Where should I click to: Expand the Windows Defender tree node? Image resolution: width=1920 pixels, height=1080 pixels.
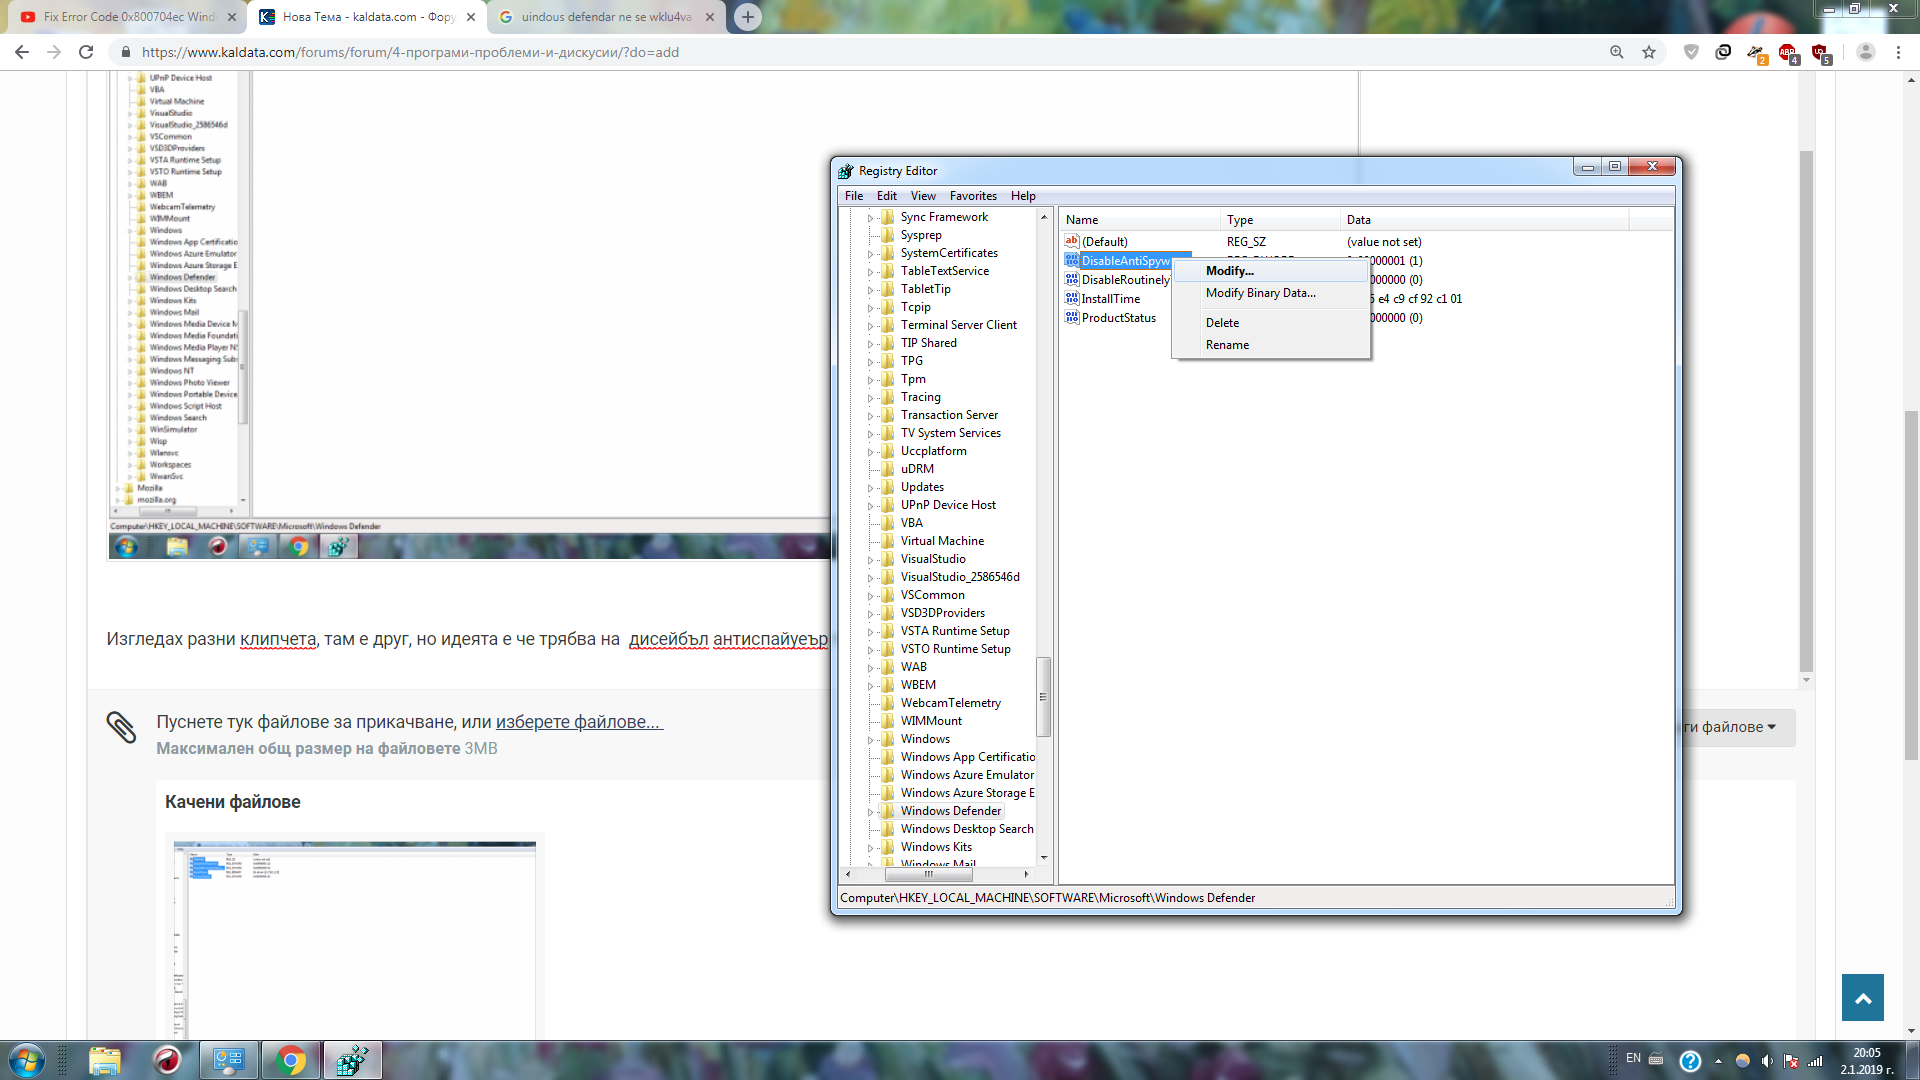(x=870, y=812)
